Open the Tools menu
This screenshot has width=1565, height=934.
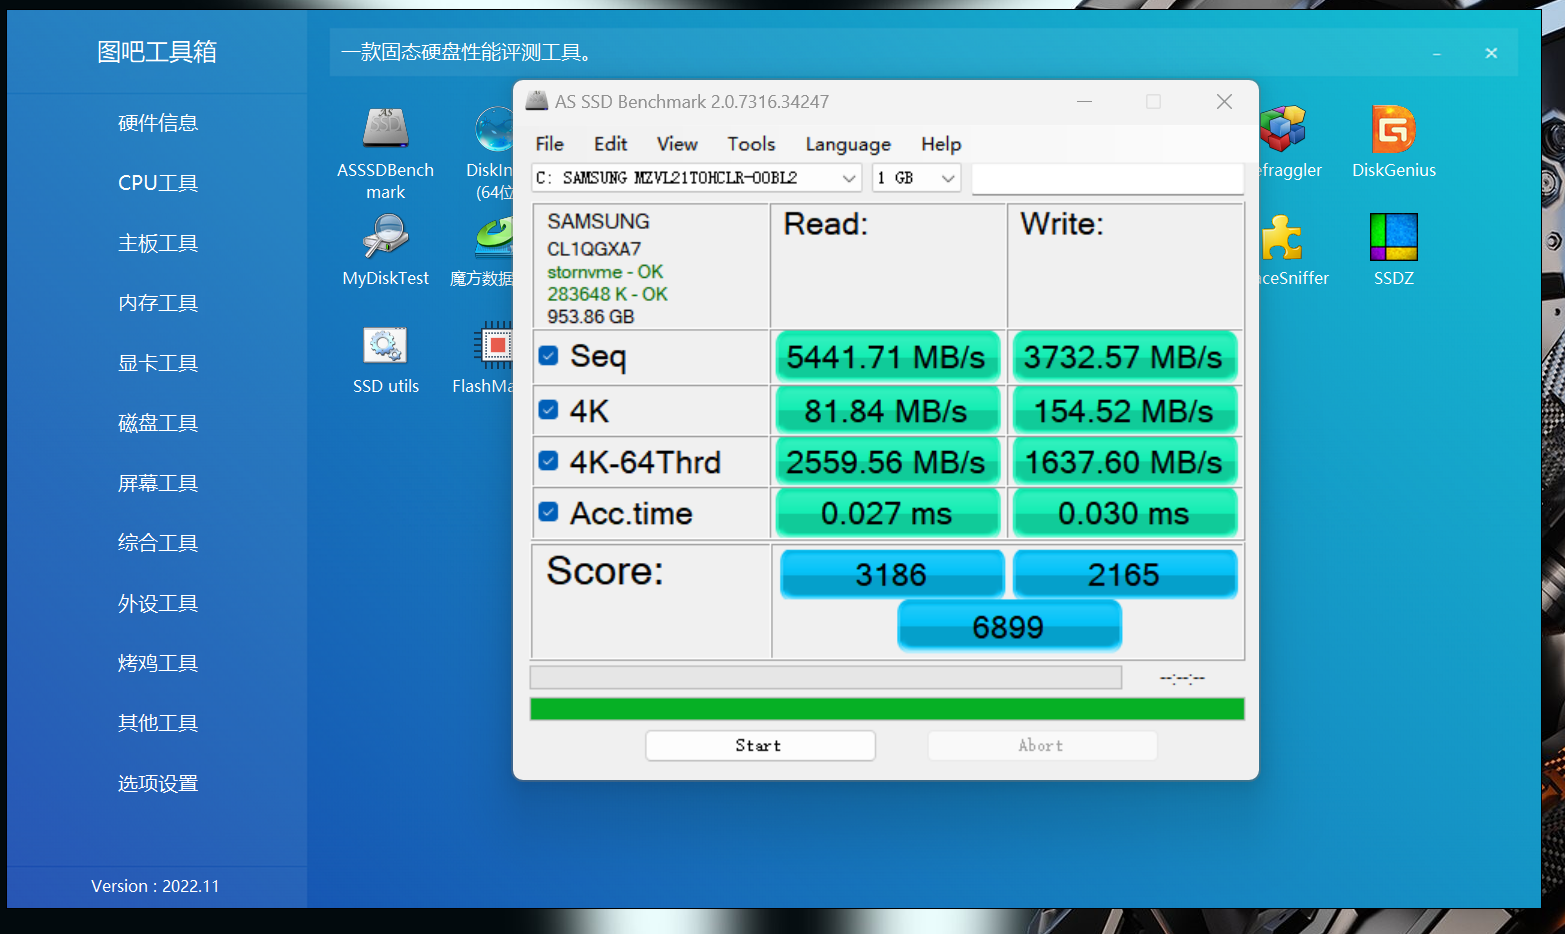[x=750, y=144]
